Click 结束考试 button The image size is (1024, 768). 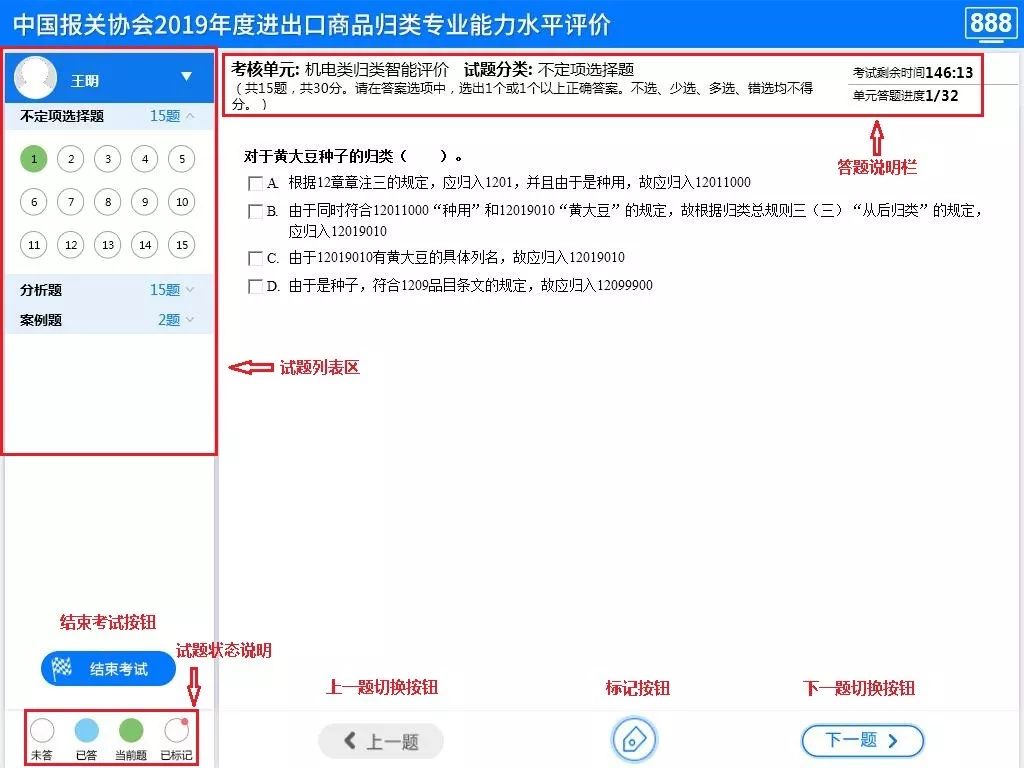click(x=108, y=669)
